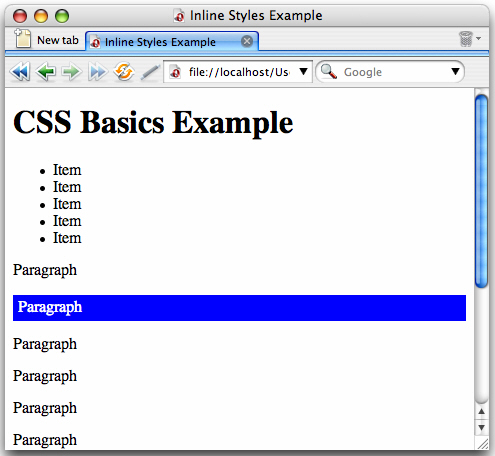Viewport: 495px width, 456px height.
Task: Click the New tab page icon
Action: (x=23, y=39)
